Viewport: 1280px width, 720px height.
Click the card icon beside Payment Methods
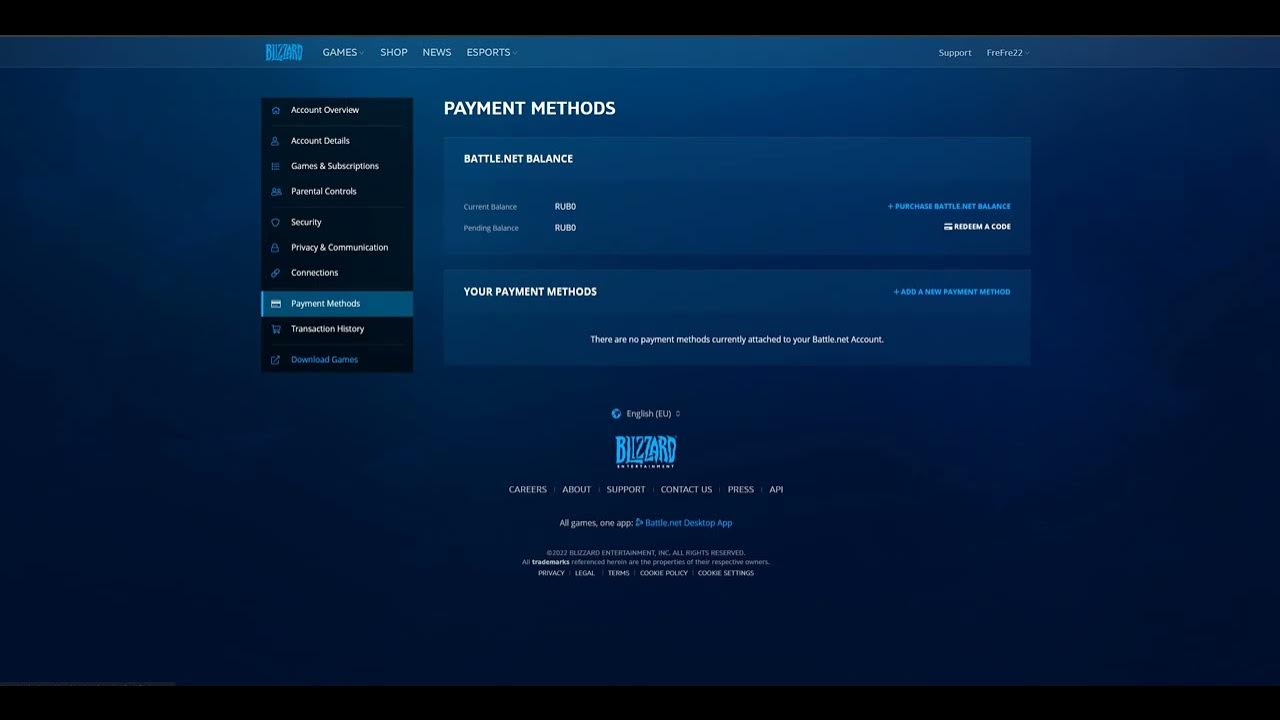click(276, 303)
